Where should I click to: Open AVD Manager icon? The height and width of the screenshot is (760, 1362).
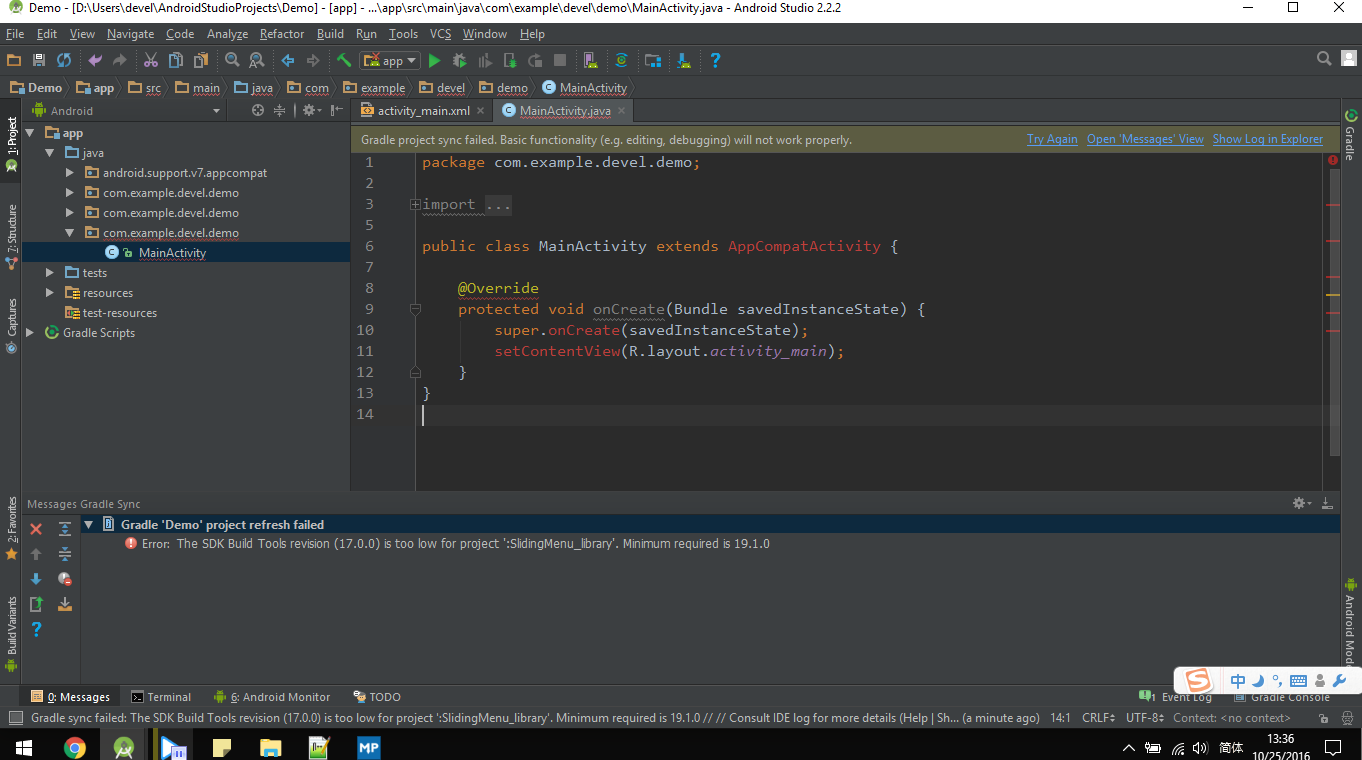(x=590, y=60)
